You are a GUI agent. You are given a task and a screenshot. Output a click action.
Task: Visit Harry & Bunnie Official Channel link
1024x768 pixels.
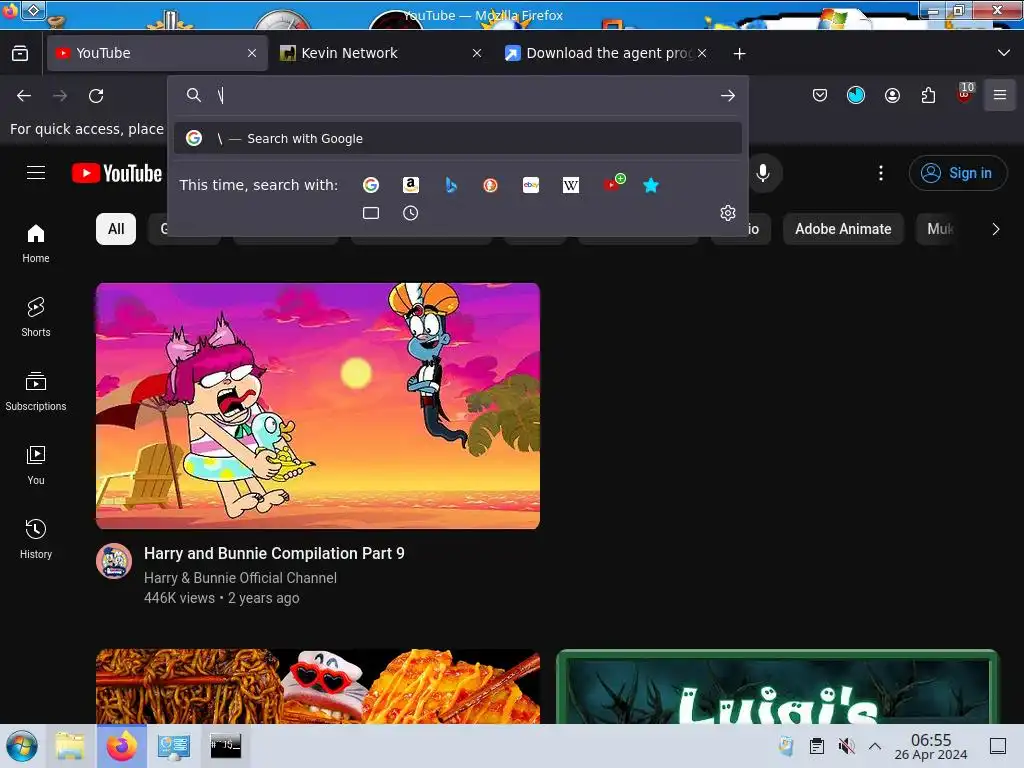240,578
